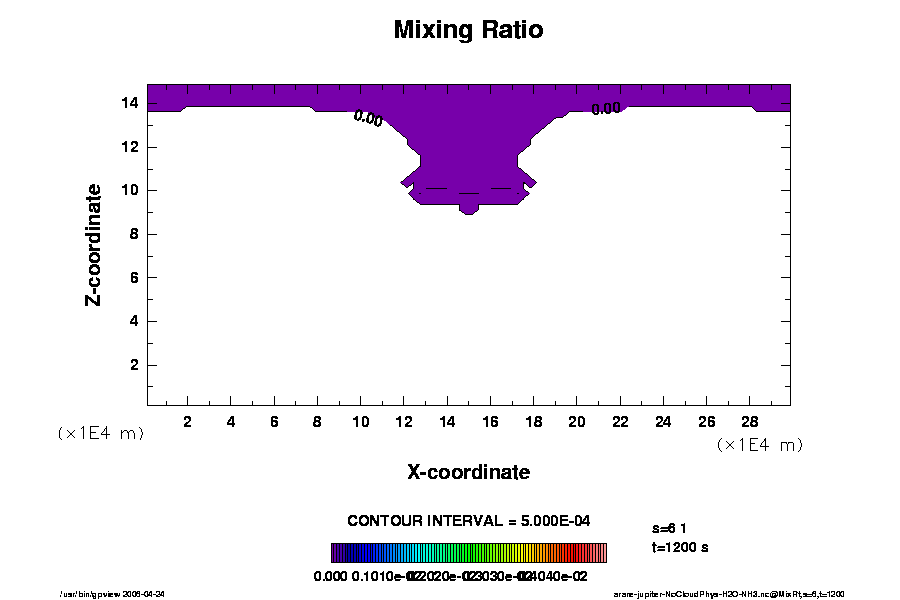The width and height of the screenshot is (900, 600).
Task: Click the Z-axis tick label 12
Action: pyautogui.click(x=130, y=147)
